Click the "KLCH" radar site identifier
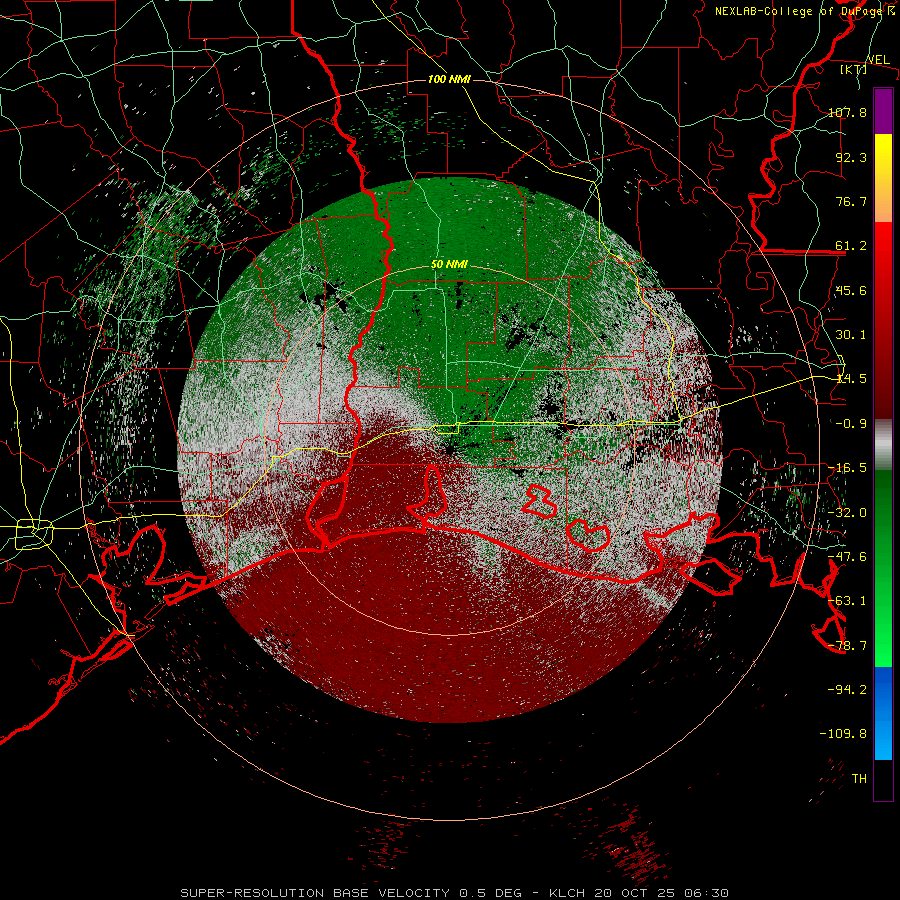900x900 pixels. (567, 893)
